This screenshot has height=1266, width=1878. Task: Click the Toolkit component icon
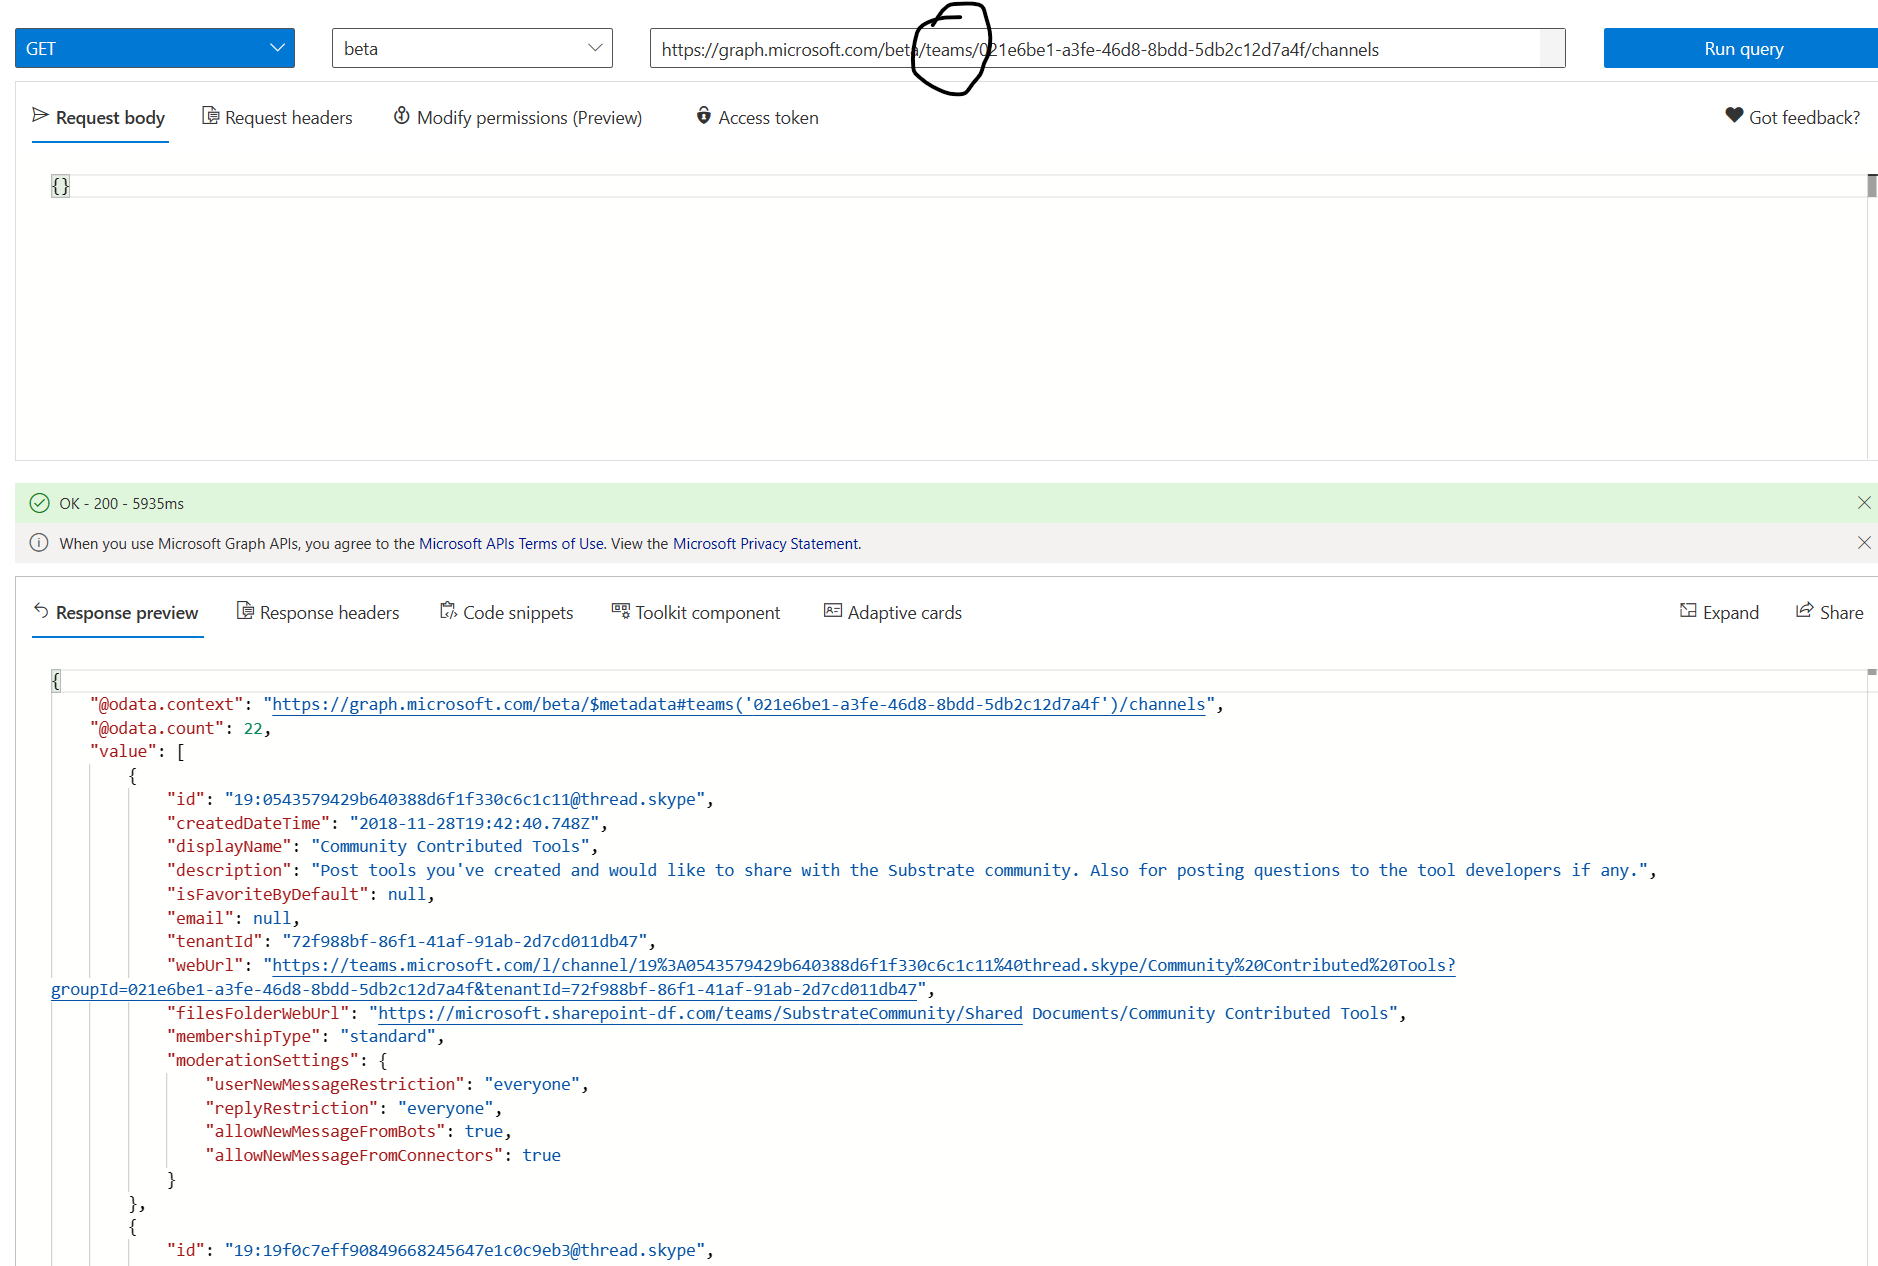tap(621, 611)
